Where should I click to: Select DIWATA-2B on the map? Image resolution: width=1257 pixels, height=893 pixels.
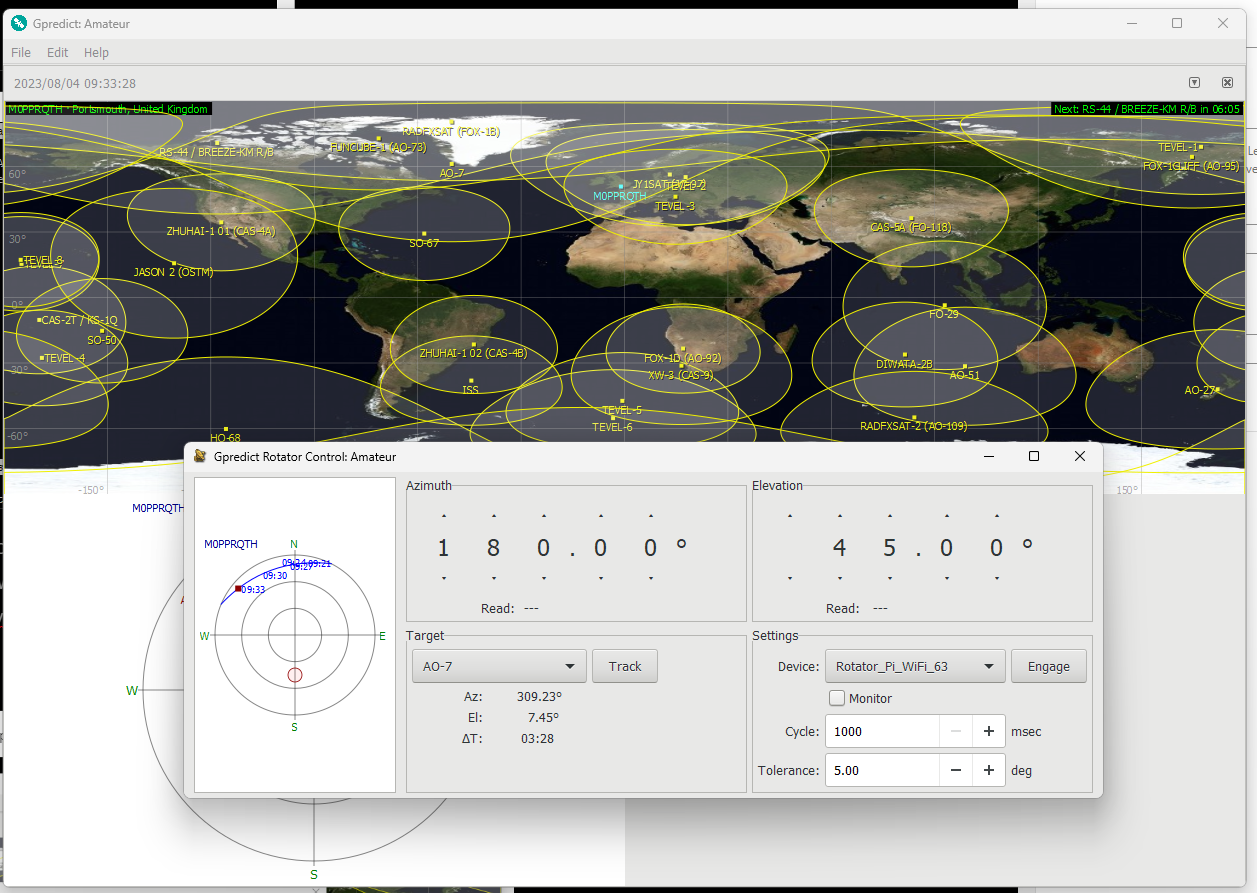(904, 360)
